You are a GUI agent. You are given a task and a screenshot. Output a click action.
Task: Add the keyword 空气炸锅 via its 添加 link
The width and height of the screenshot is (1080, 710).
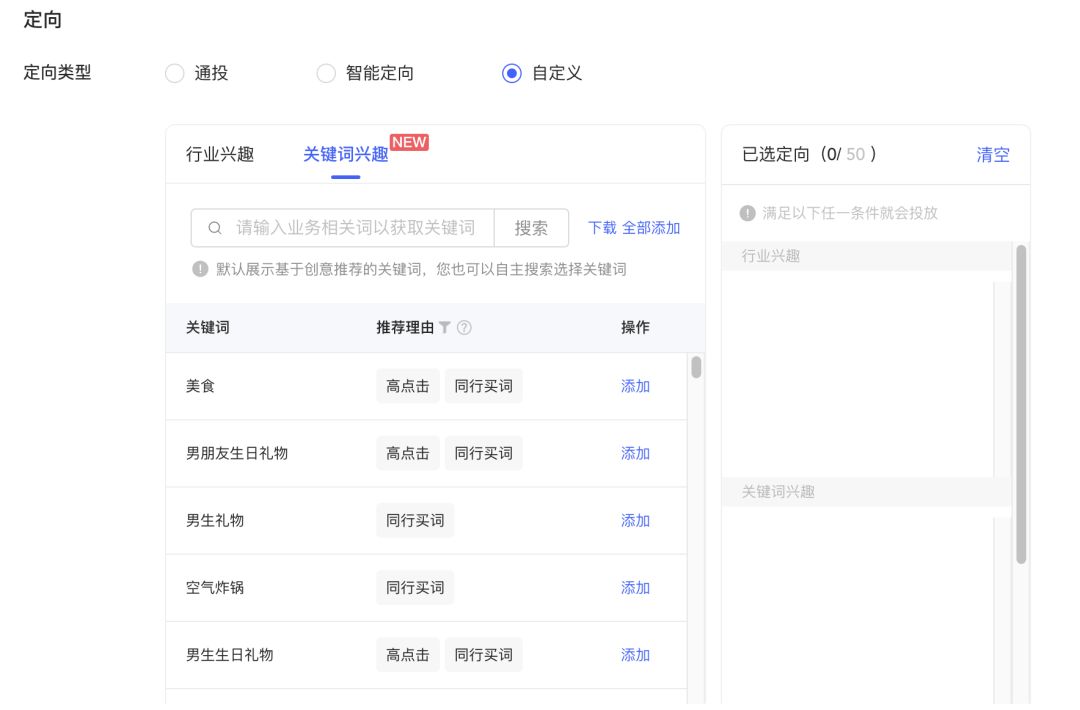(635, 587)
